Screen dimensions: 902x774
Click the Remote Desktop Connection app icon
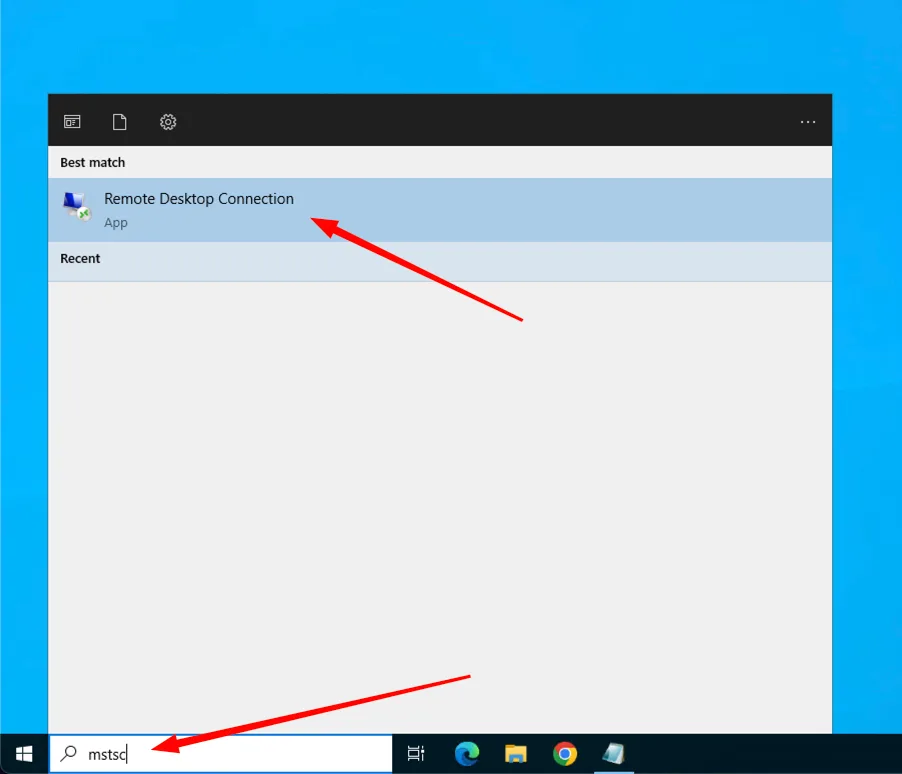[76, 207]
